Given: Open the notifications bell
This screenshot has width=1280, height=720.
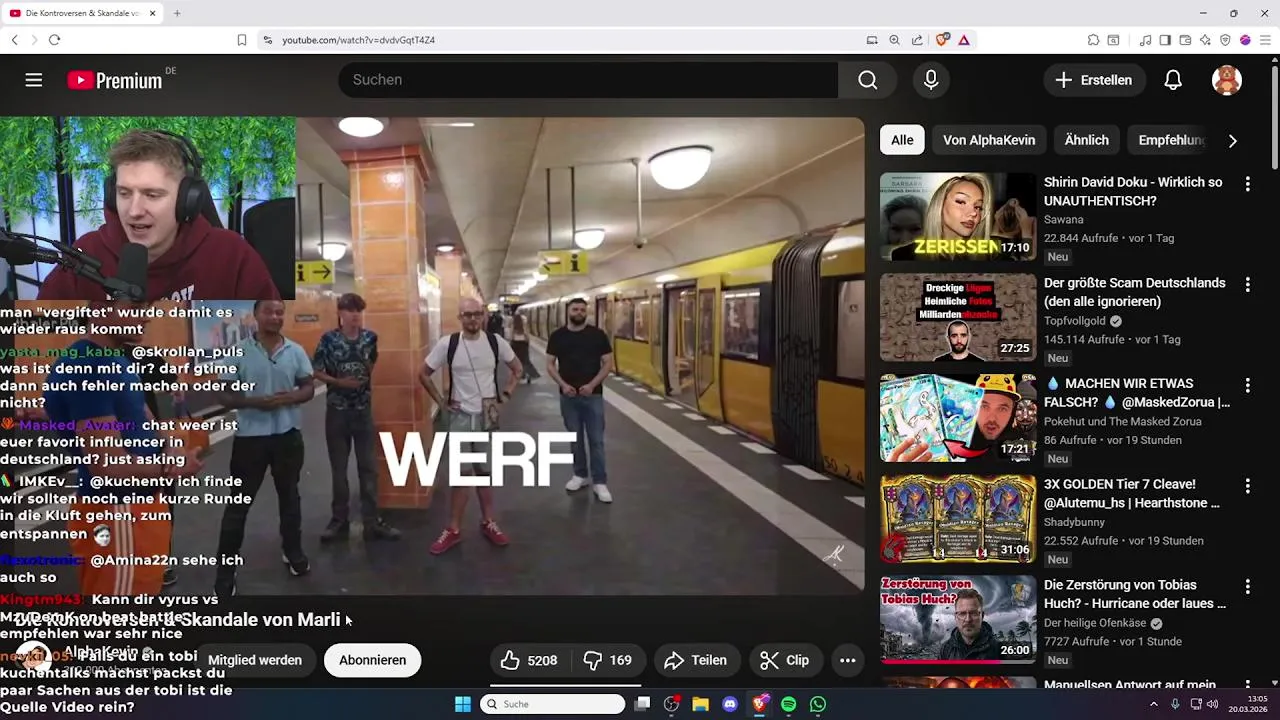Looking at the screenshot, I should coord(1173,80).
